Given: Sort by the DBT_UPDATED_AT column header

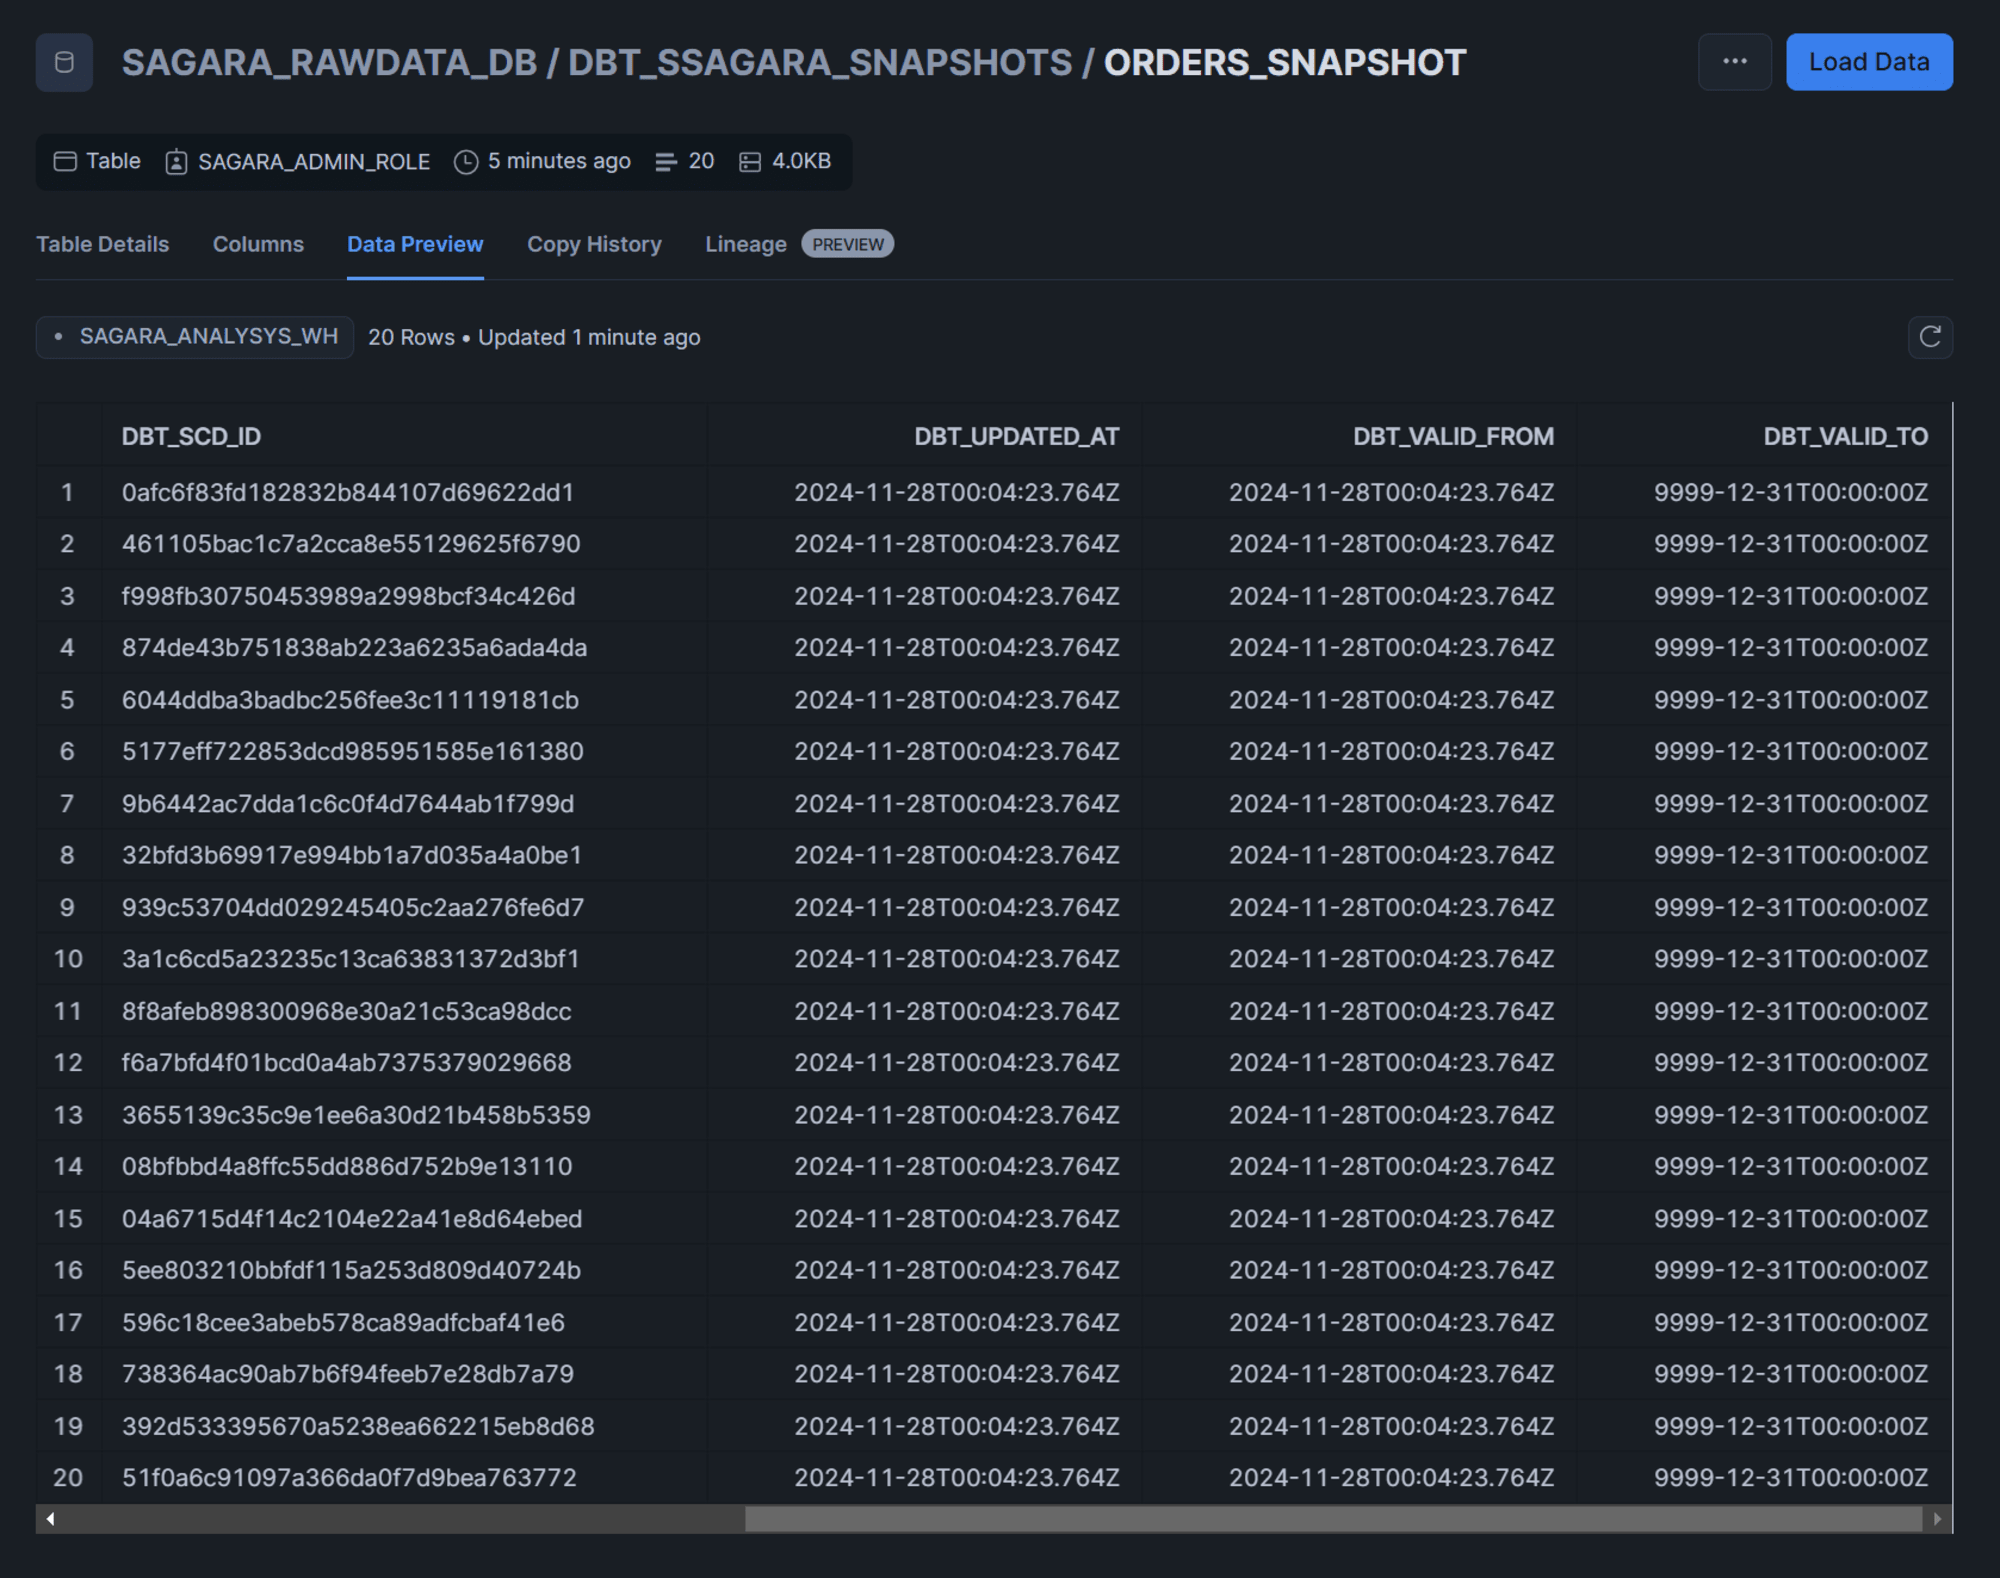Looking at the screenshot, I should pyautogui.click(x=1017, y=436).
